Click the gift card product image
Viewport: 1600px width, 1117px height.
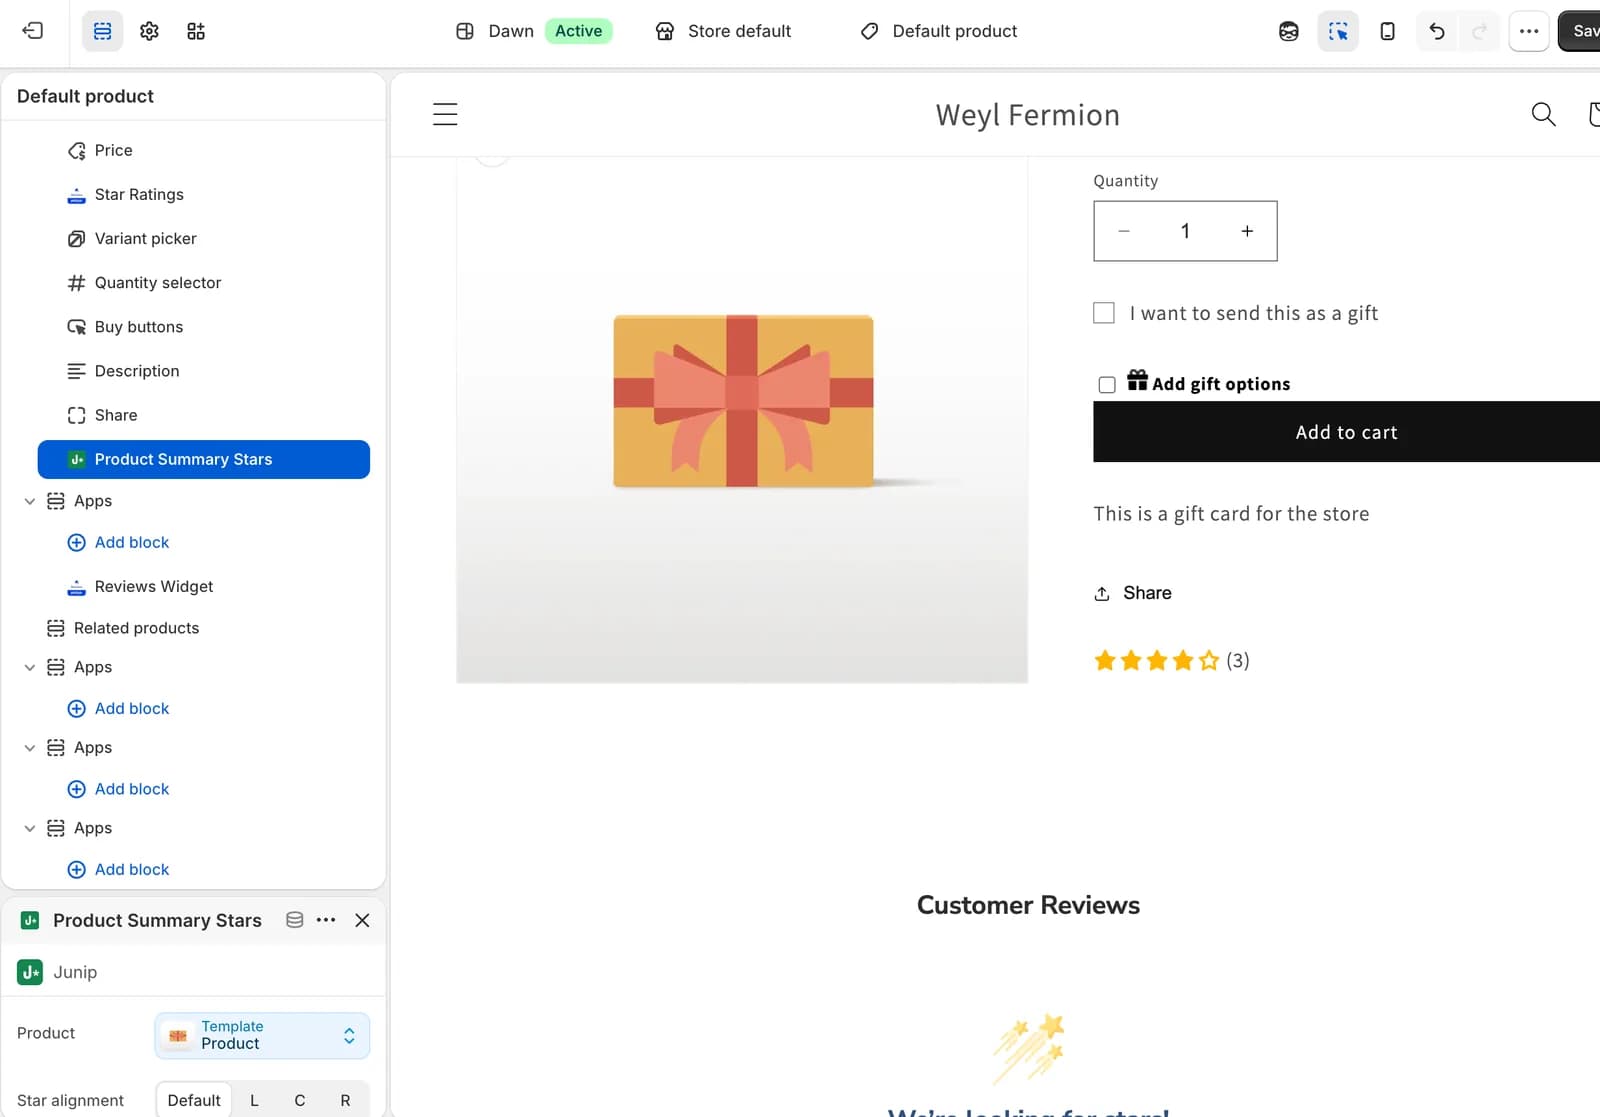742,420
